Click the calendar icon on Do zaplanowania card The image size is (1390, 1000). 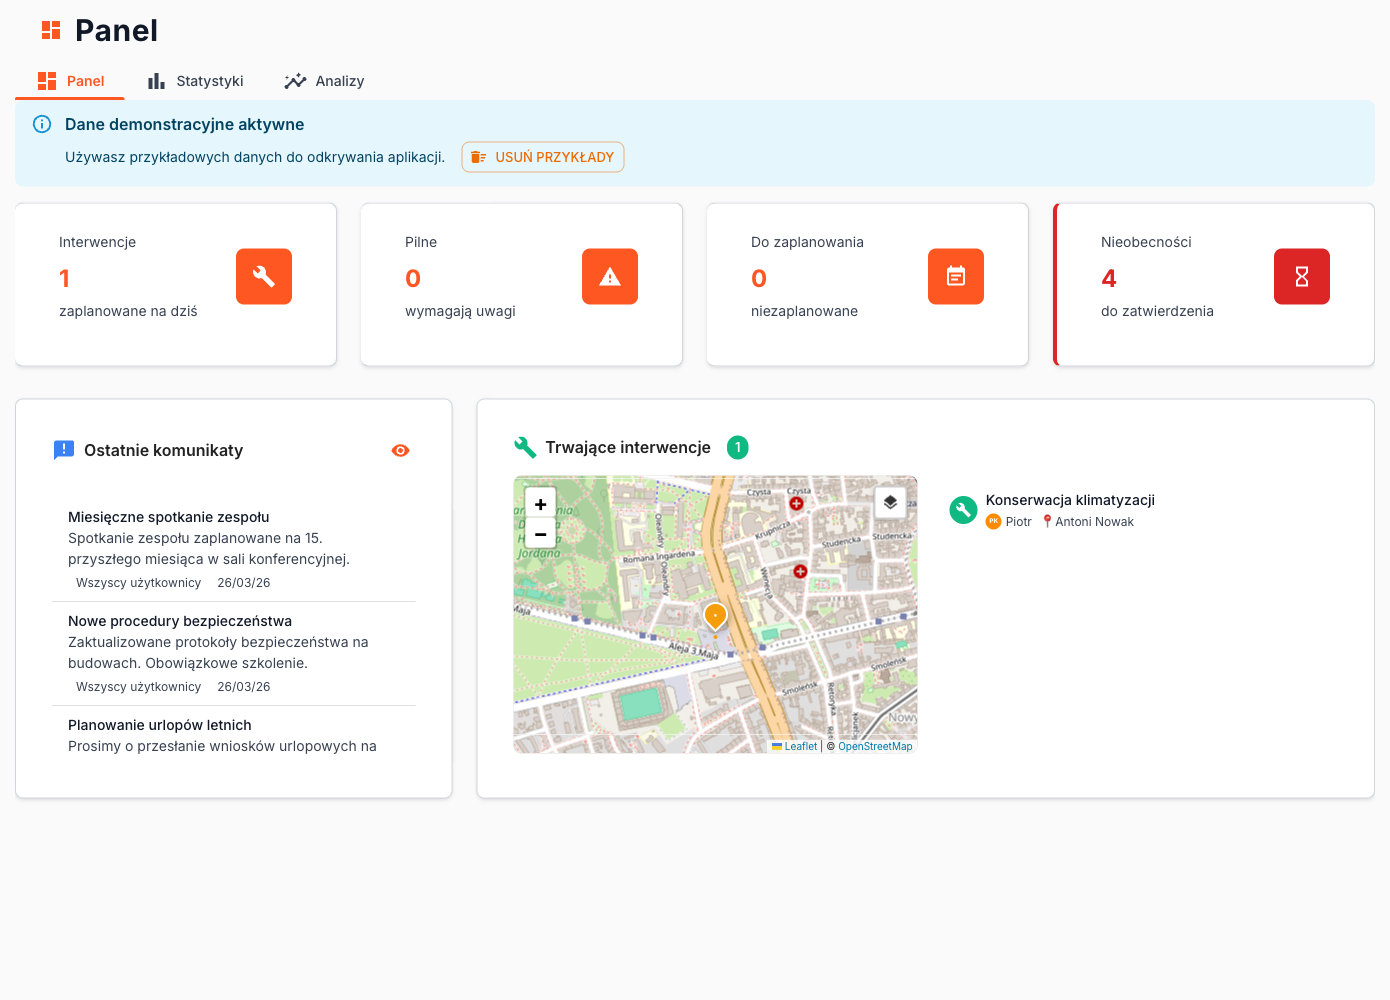tap(956, 277)
